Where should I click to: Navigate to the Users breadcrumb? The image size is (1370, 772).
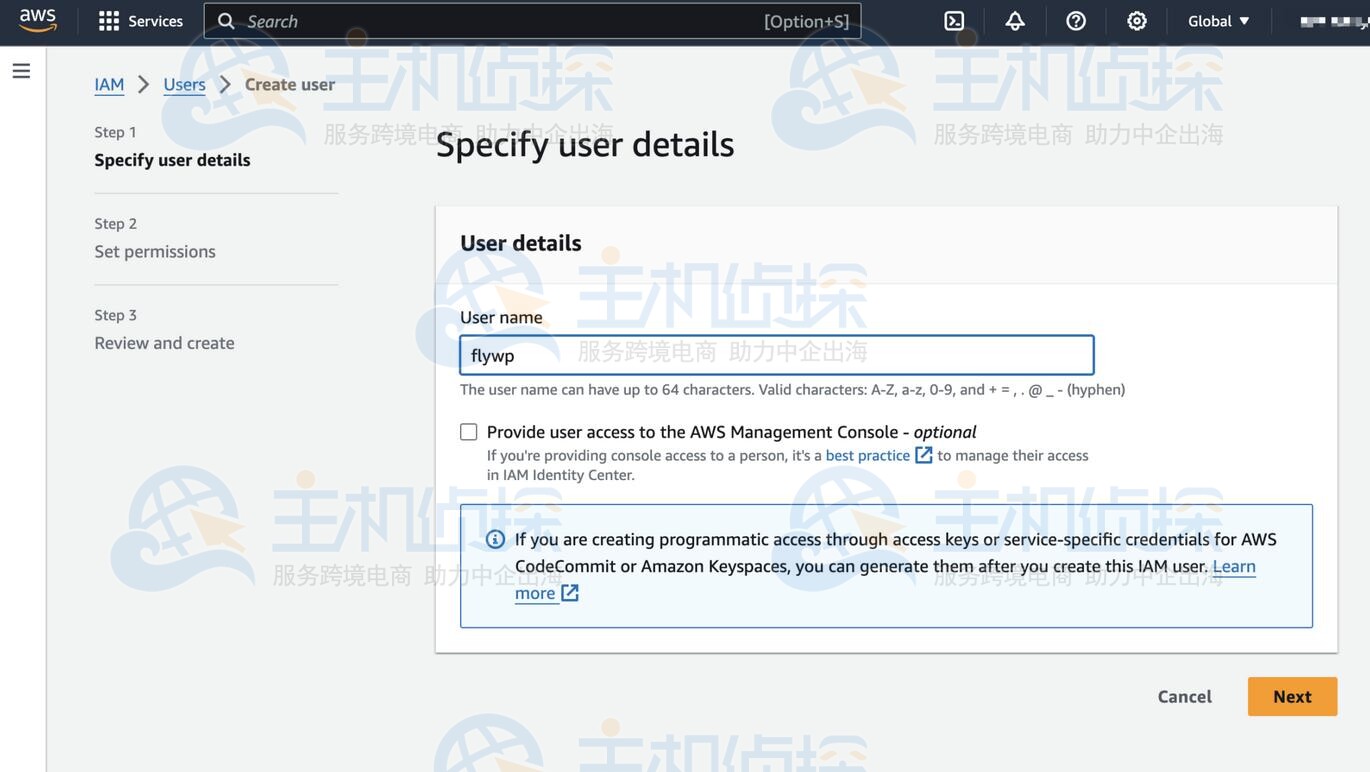pos(184,84)
